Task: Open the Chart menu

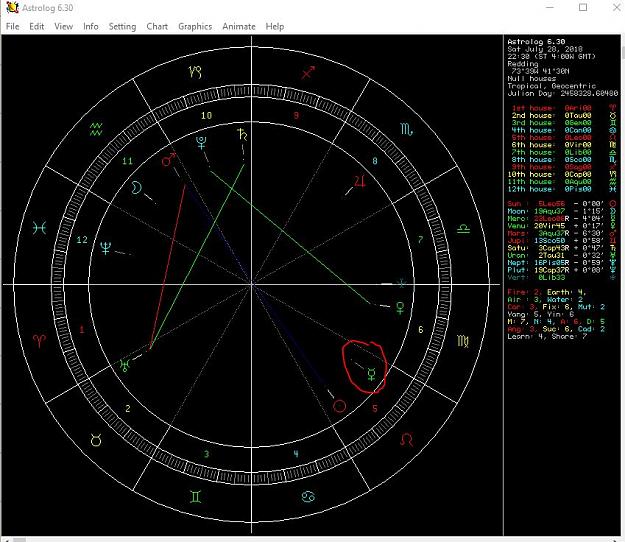Action: (x=157, y=26)
